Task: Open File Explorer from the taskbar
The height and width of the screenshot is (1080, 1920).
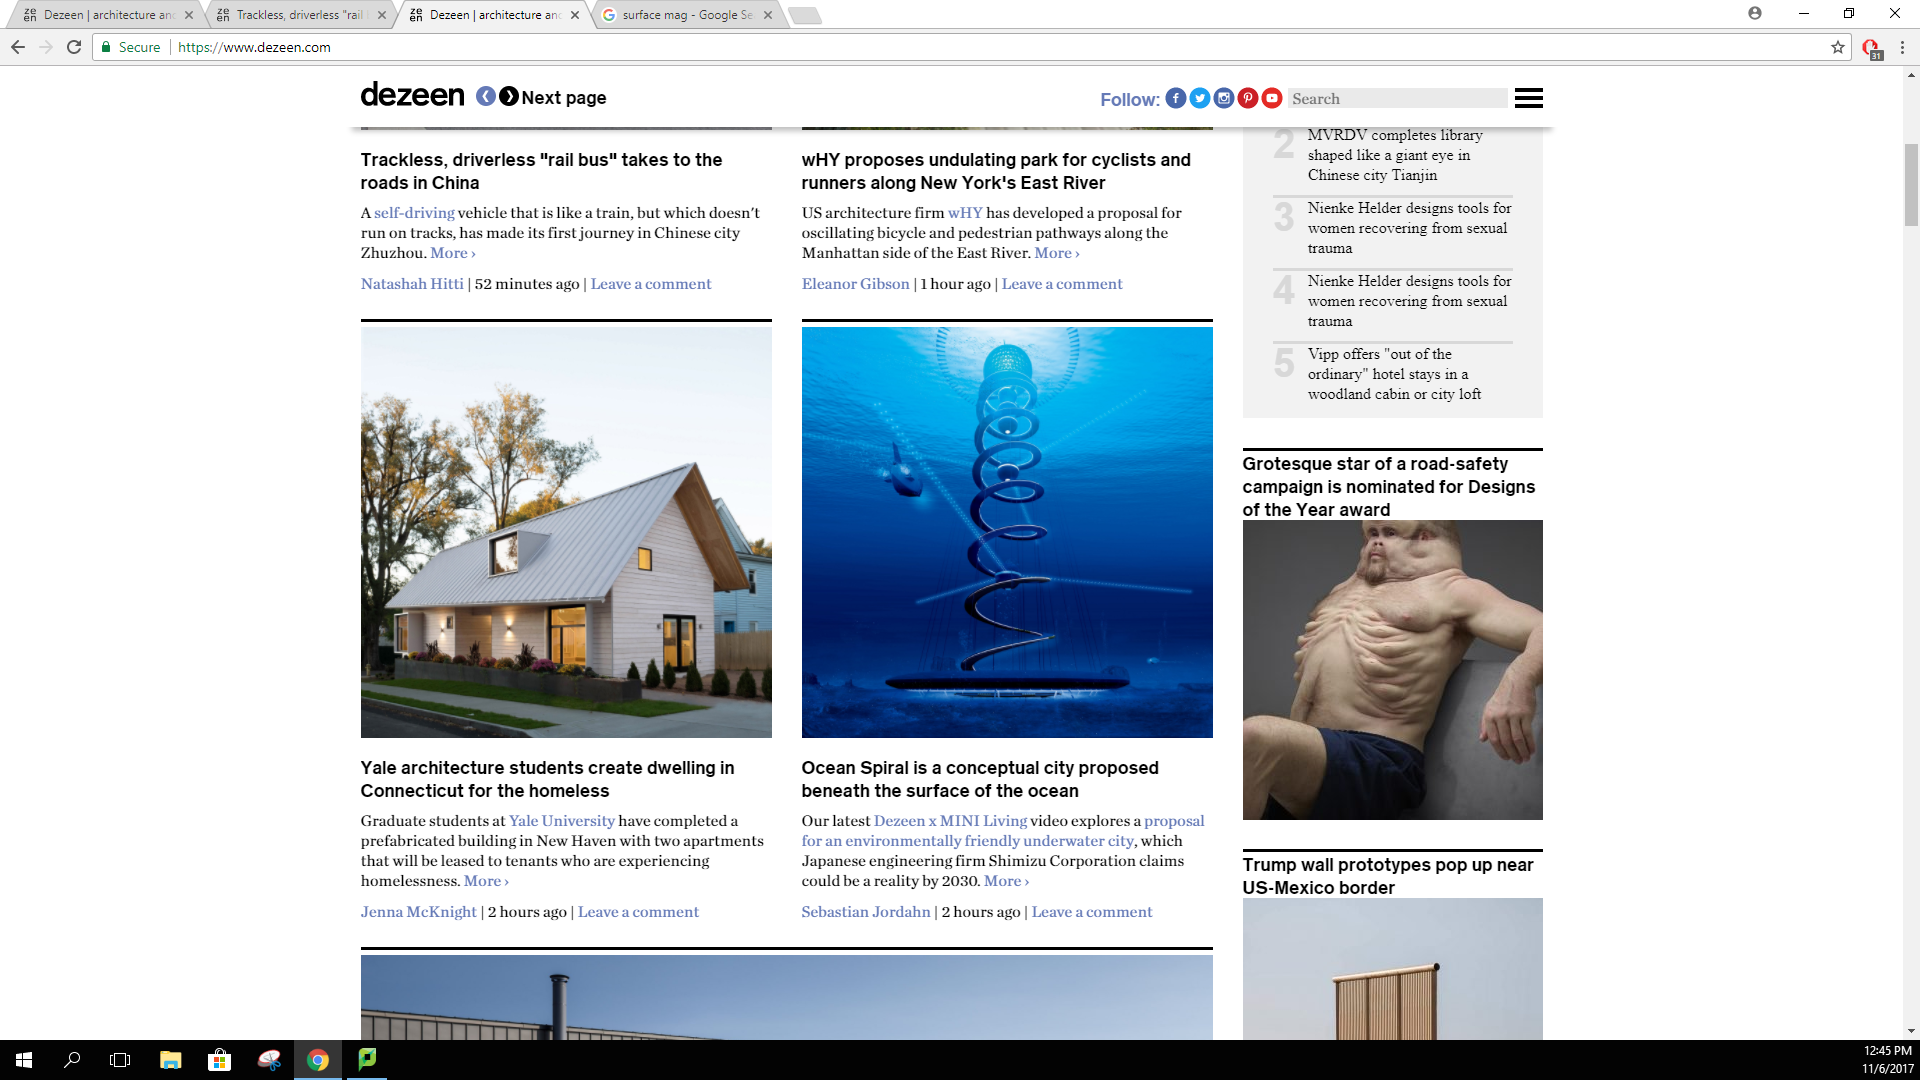Action: pos(171,1060)
